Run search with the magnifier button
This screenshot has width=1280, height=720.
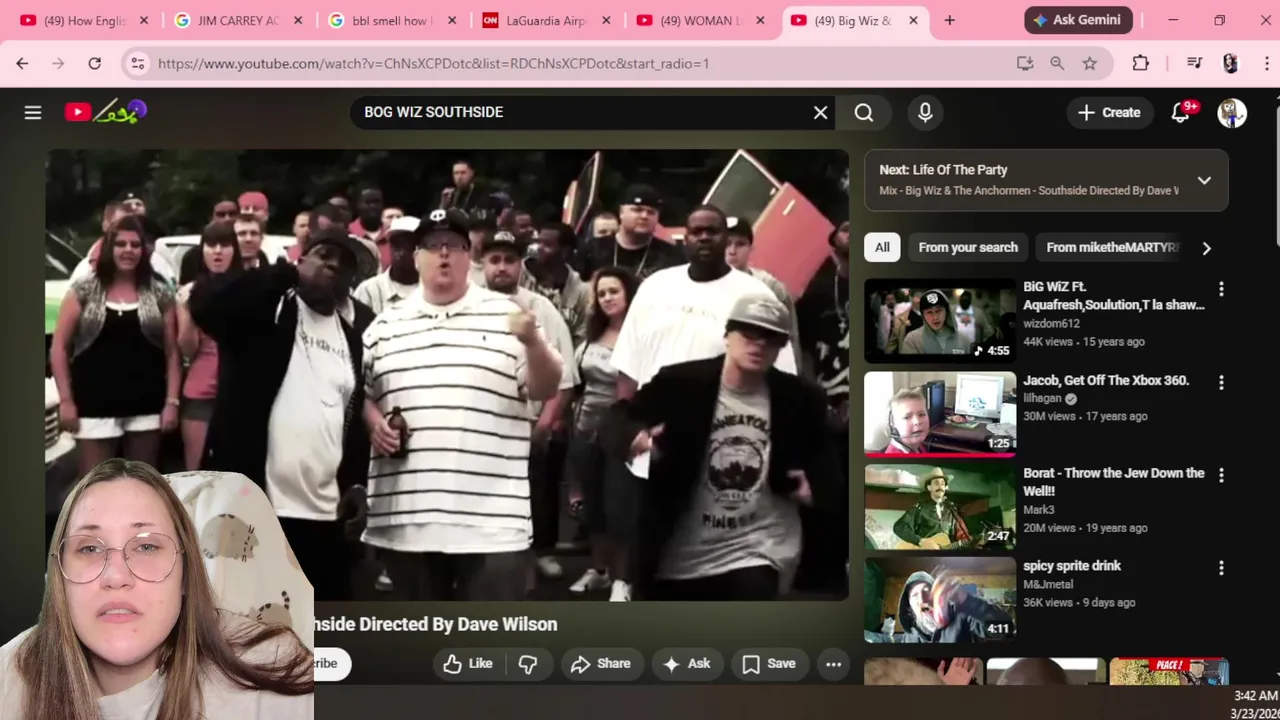pyautogui.click(x=864, y=112)
